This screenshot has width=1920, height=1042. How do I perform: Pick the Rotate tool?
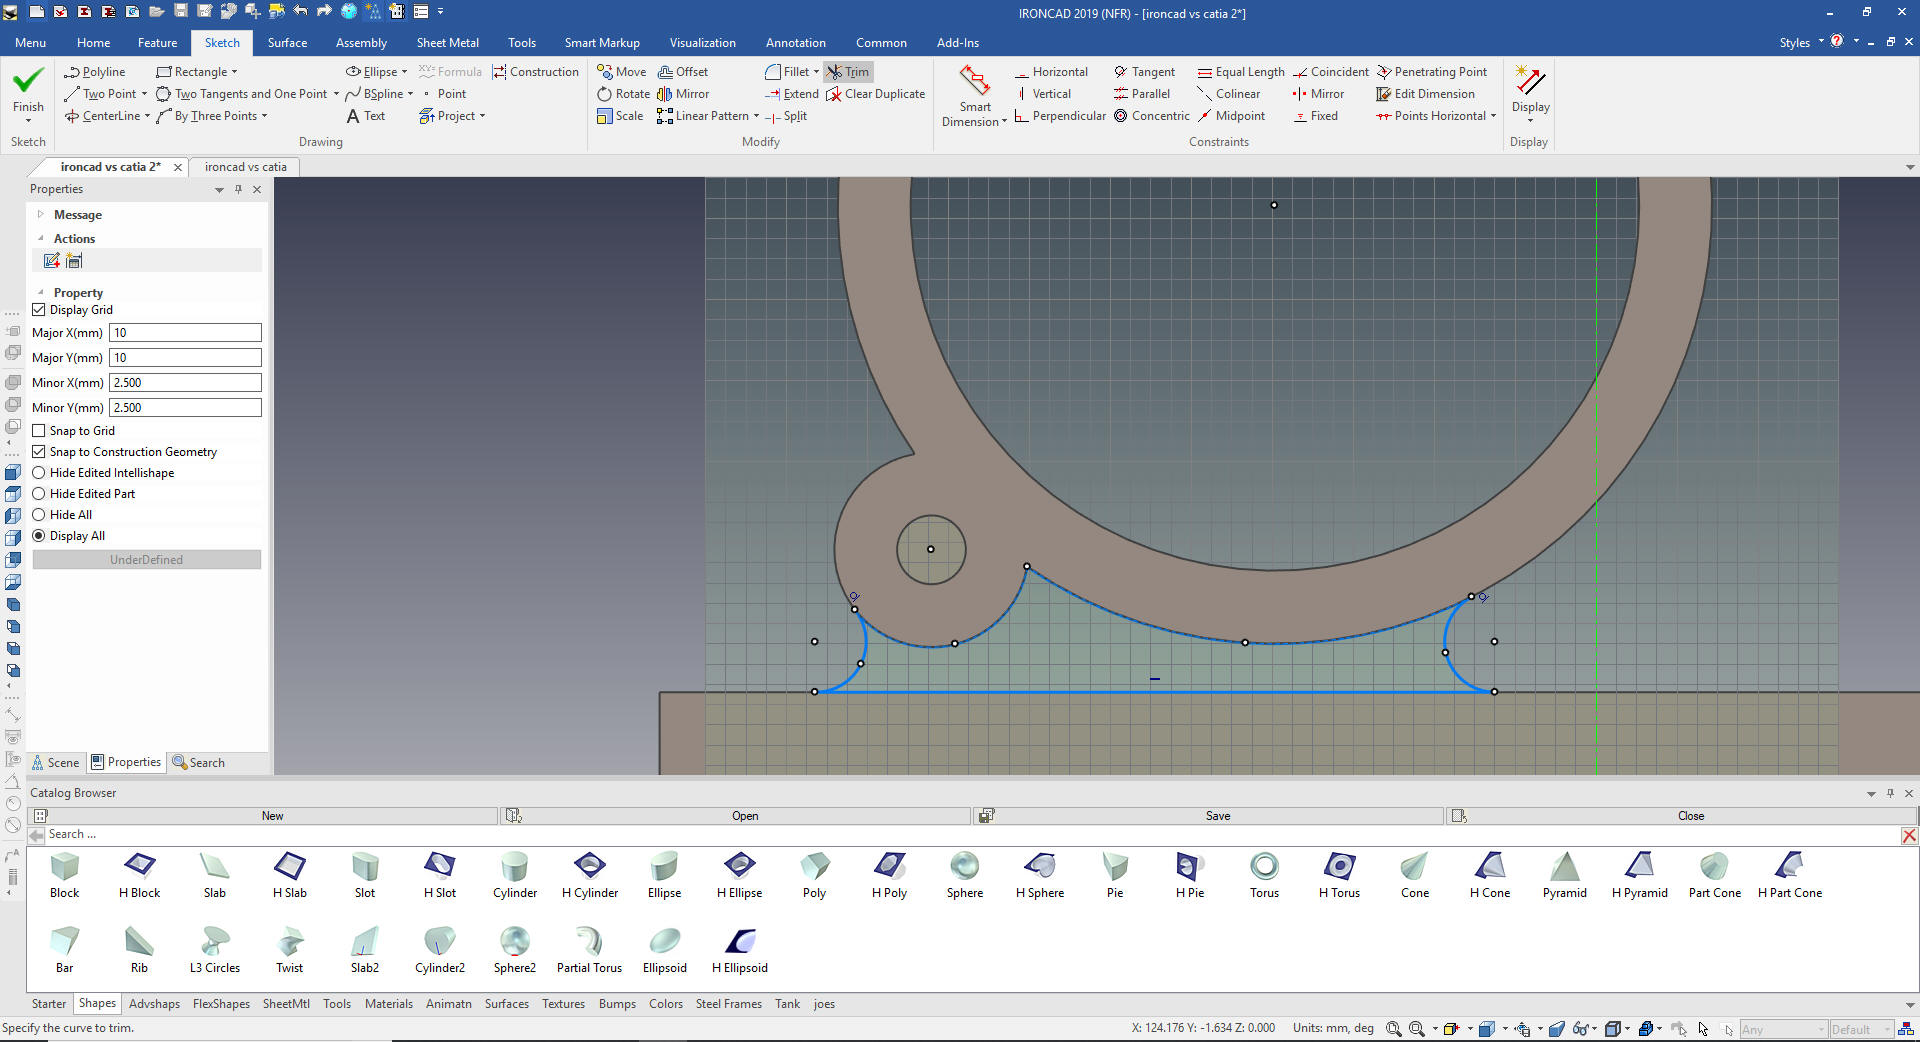point(623,94)
